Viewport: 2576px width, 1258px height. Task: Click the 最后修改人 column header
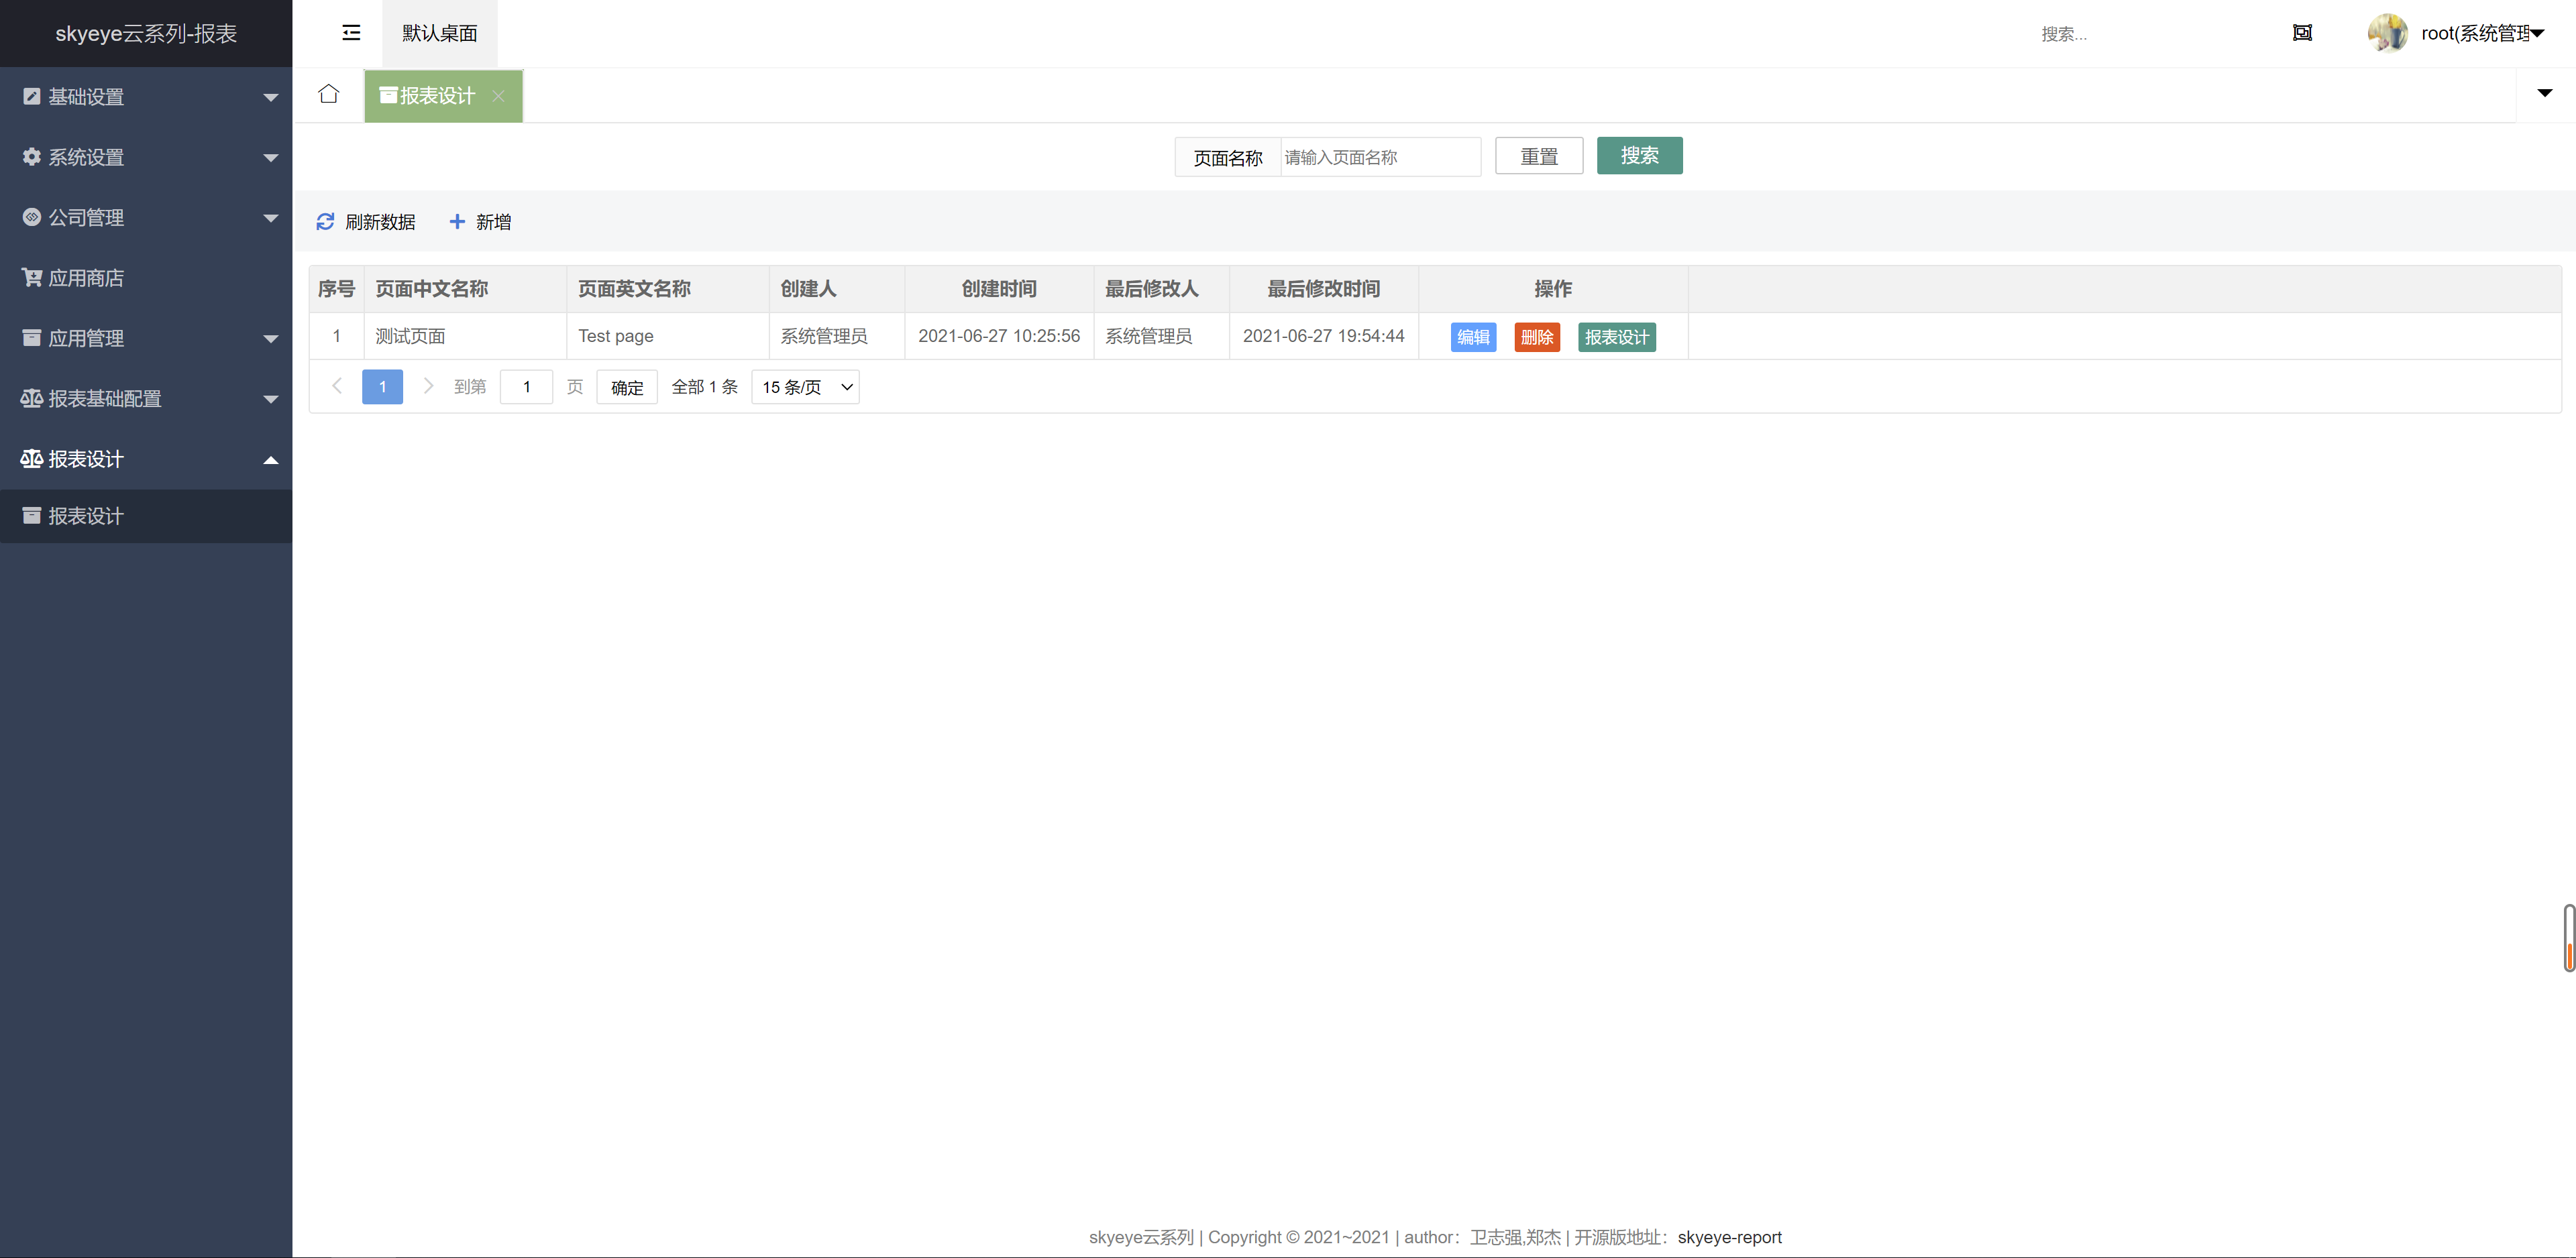[1162, 289]
